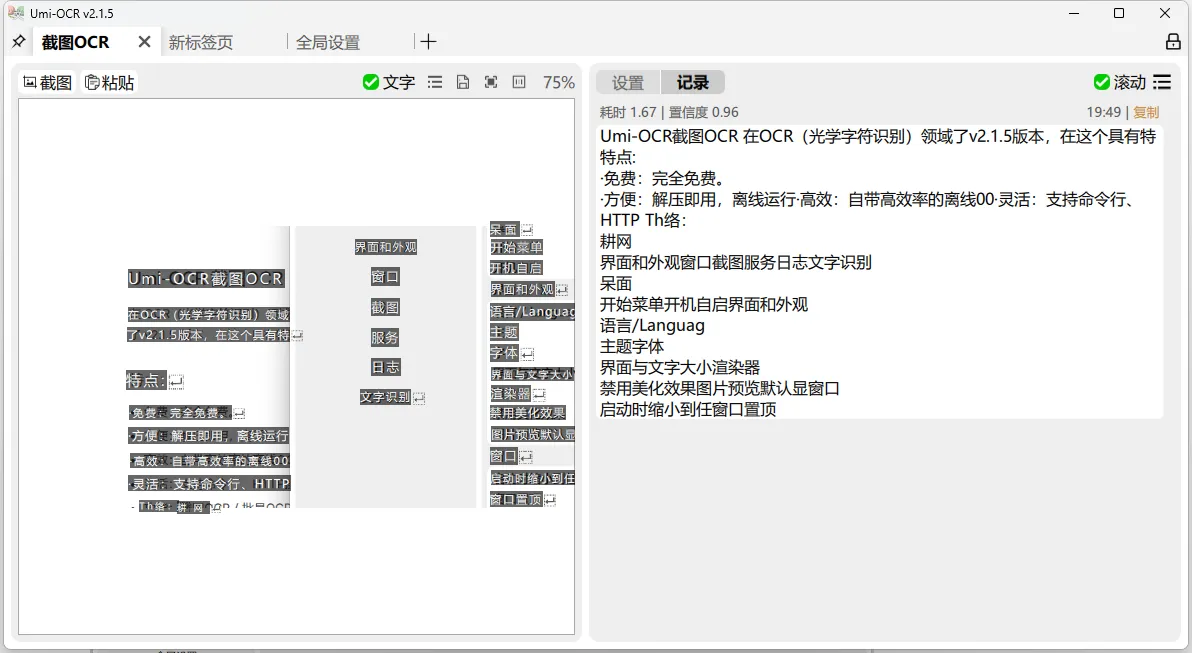Open the record list menu icon beside 滚动
1192x653 pixels.
coord(1162,82)
